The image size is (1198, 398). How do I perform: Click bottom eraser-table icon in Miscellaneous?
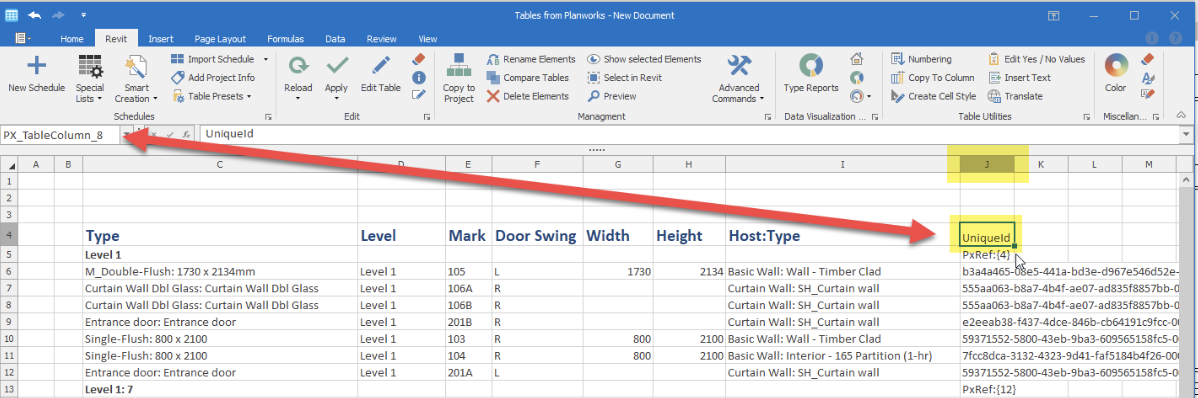1147,95
